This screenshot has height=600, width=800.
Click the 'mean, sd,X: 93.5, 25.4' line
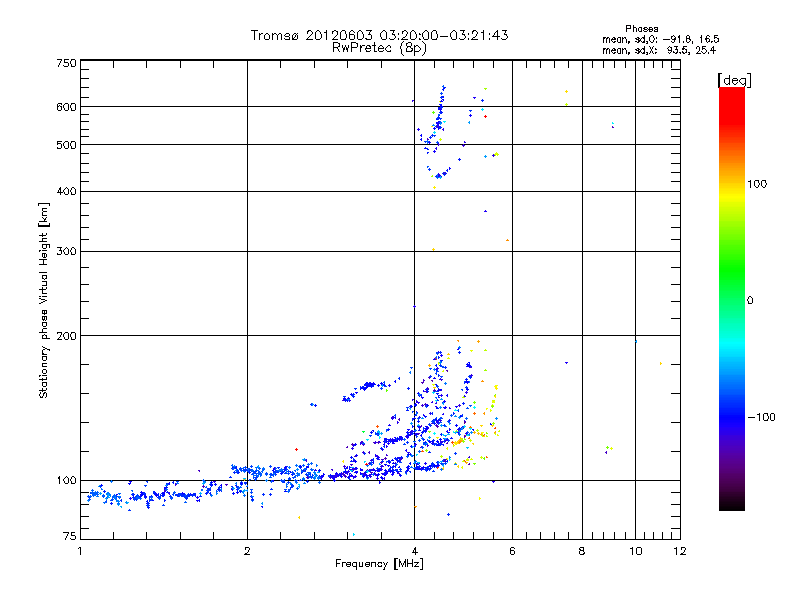659,51
